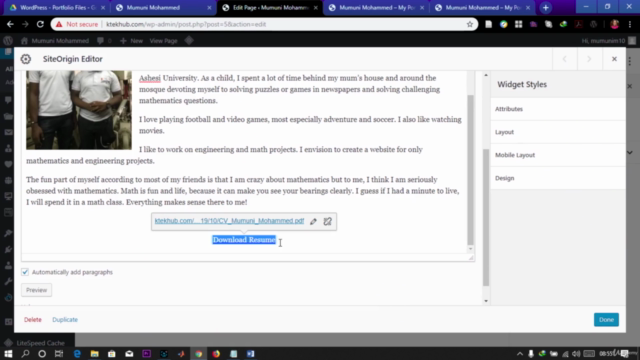This screenshot has height=360, width=640.
Task: Open Chrome profile avatar
Action: (614, 24)
